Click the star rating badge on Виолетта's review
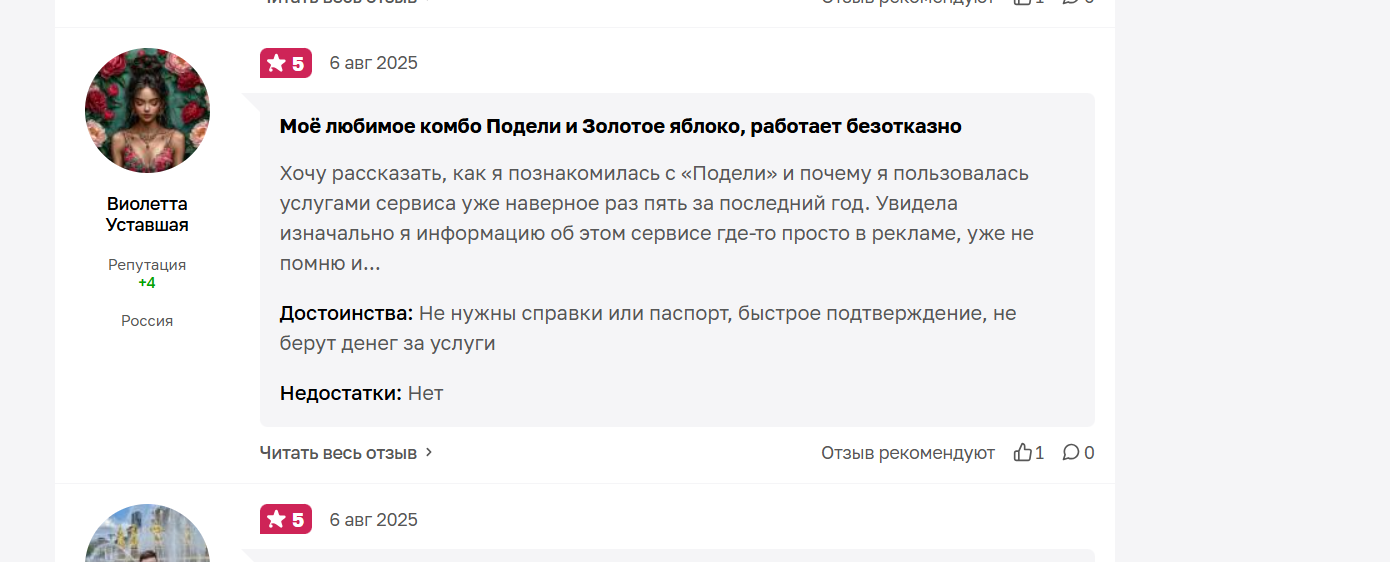This screenshot has width=1390, height=562. [x=286, y=63]
